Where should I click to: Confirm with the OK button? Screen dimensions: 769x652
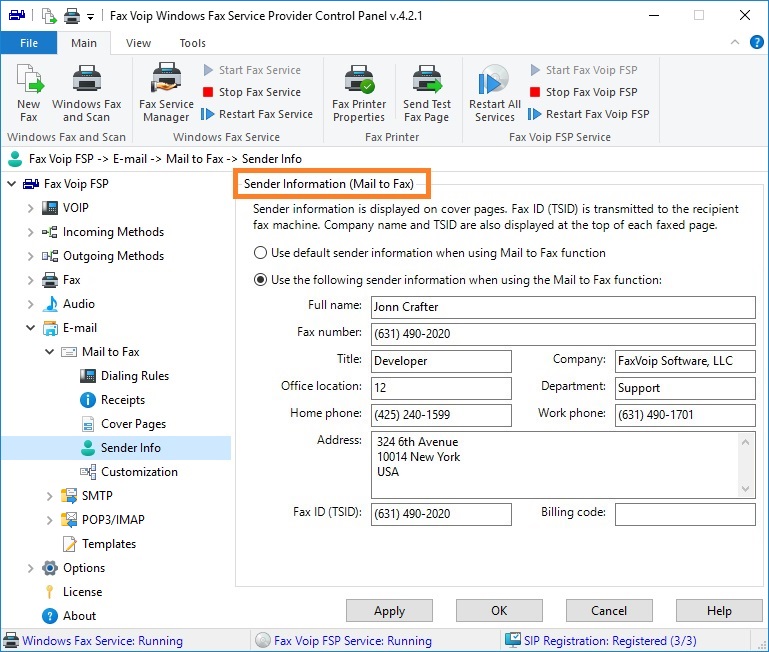coord(499,611)
